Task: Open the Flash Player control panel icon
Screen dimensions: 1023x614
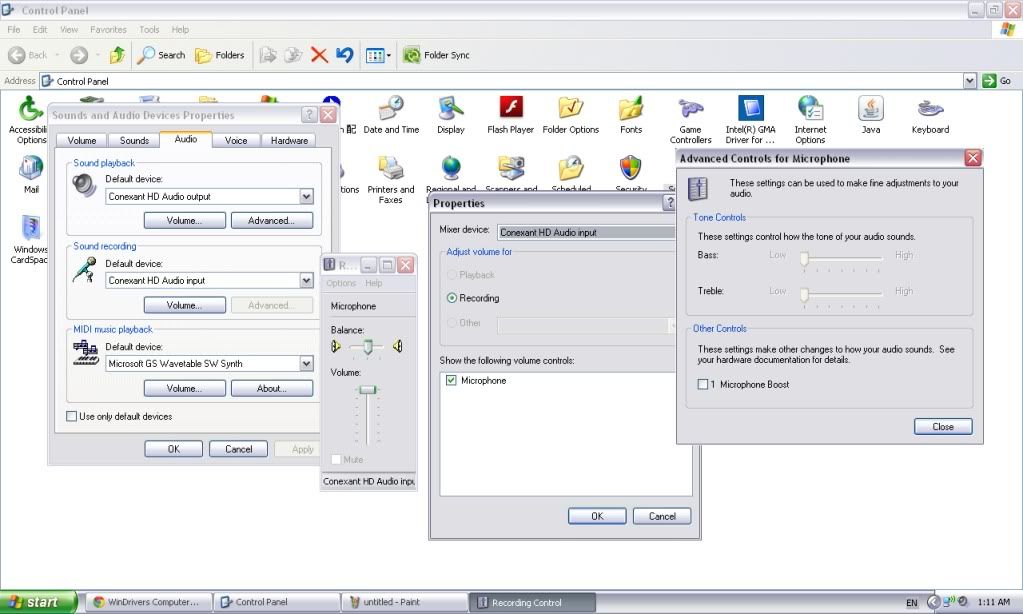Action: (510, 115)
